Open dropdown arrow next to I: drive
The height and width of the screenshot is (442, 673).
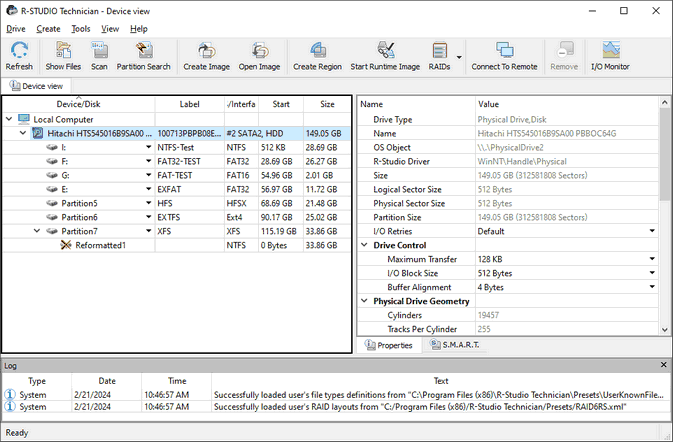click(149, 147)
